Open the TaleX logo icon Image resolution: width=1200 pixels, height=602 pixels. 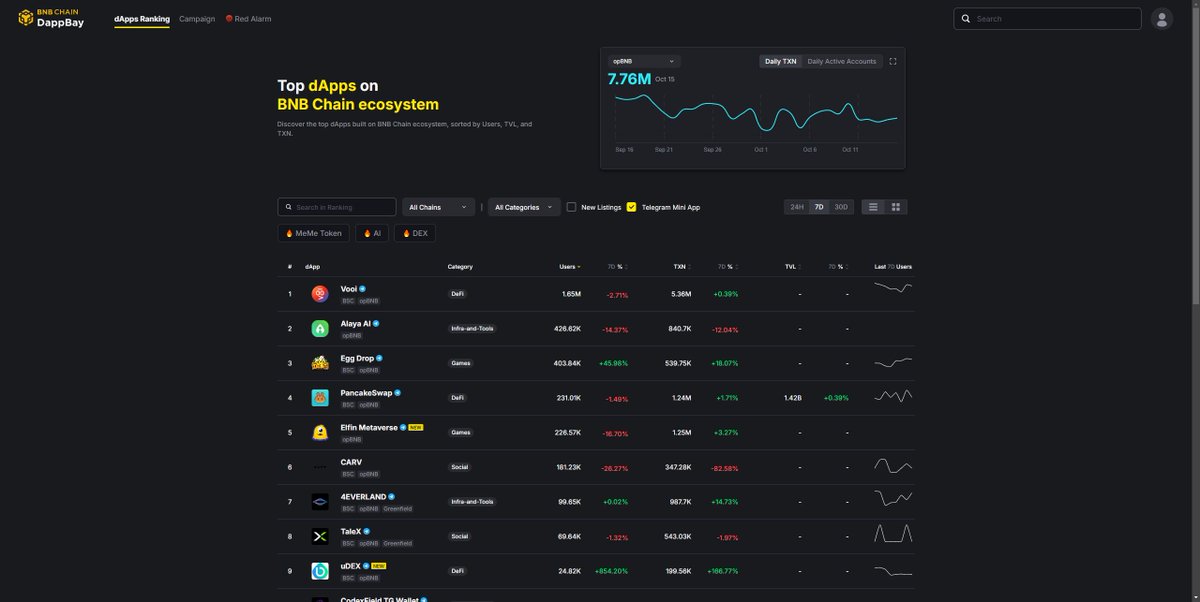coord(319,537)
